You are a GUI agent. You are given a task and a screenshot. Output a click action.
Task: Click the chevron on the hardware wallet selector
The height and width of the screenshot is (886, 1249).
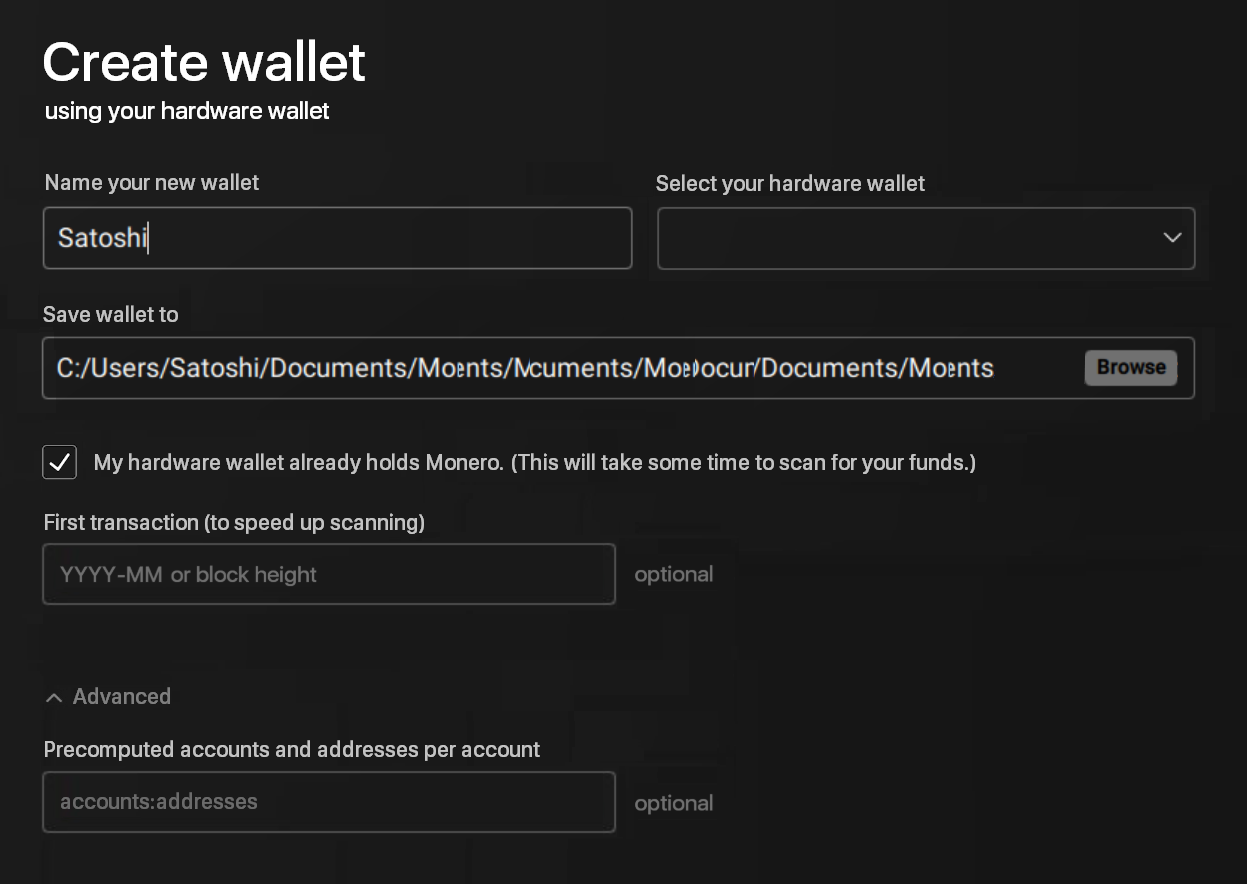click(1172, 238)
